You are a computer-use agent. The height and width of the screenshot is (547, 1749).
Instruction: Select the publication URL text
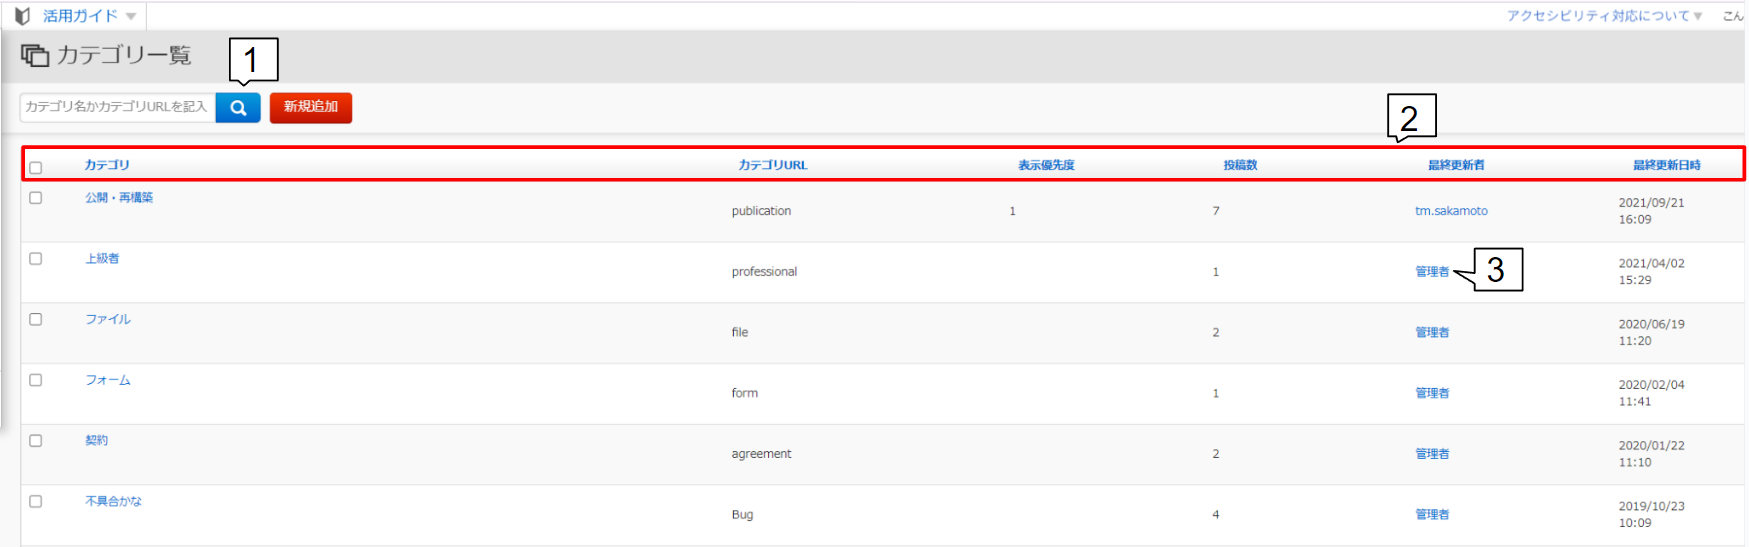pos(761,211)
